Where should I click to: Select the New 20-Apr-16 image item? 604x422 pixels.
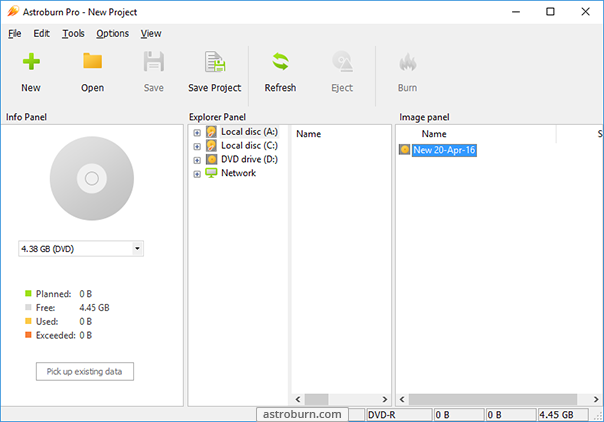444,150
